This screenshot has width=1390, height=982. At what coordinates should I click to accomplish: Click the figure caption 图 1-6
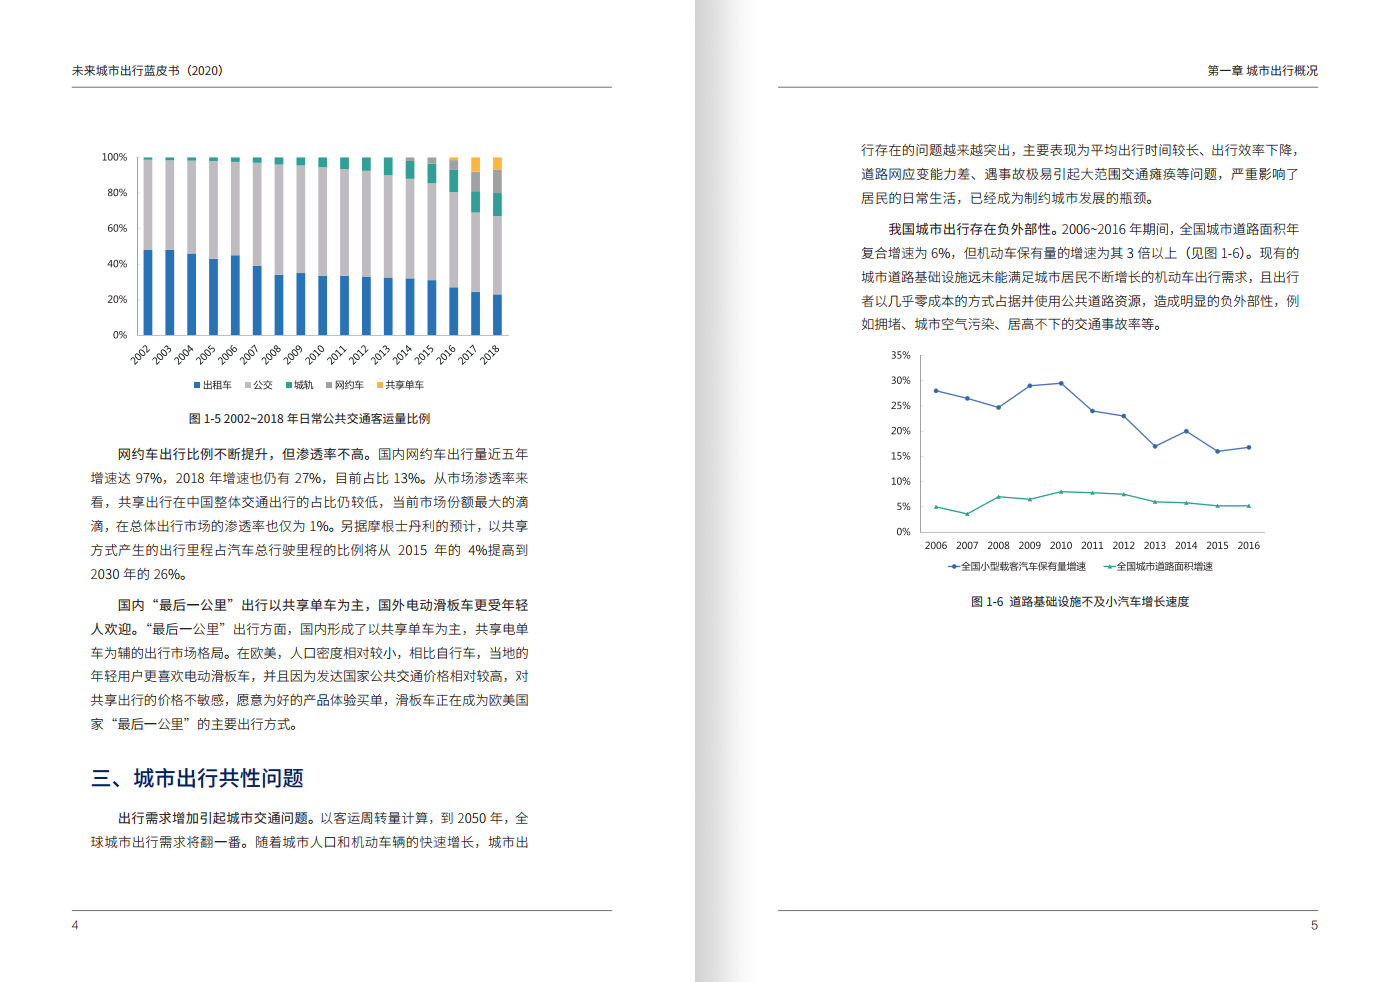pyautogui.click(x=1079, y=602)
